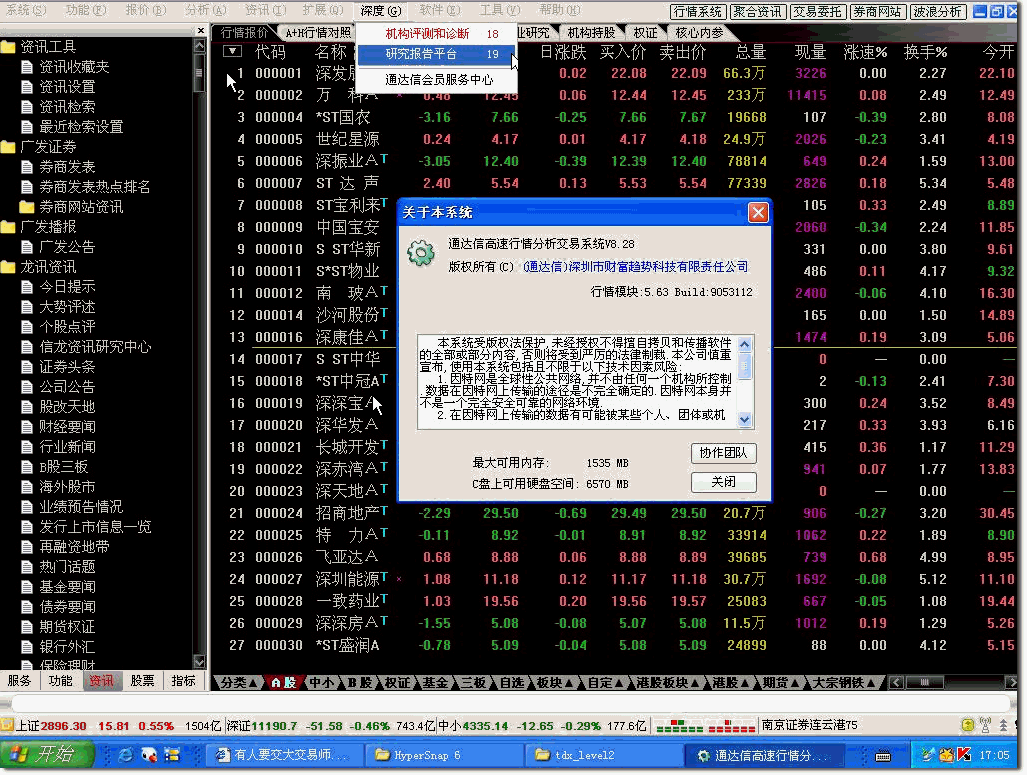Open the 分析(A) menu
Image resolution: width=1027 pixels, height=775 pixels.
[205, 10]
